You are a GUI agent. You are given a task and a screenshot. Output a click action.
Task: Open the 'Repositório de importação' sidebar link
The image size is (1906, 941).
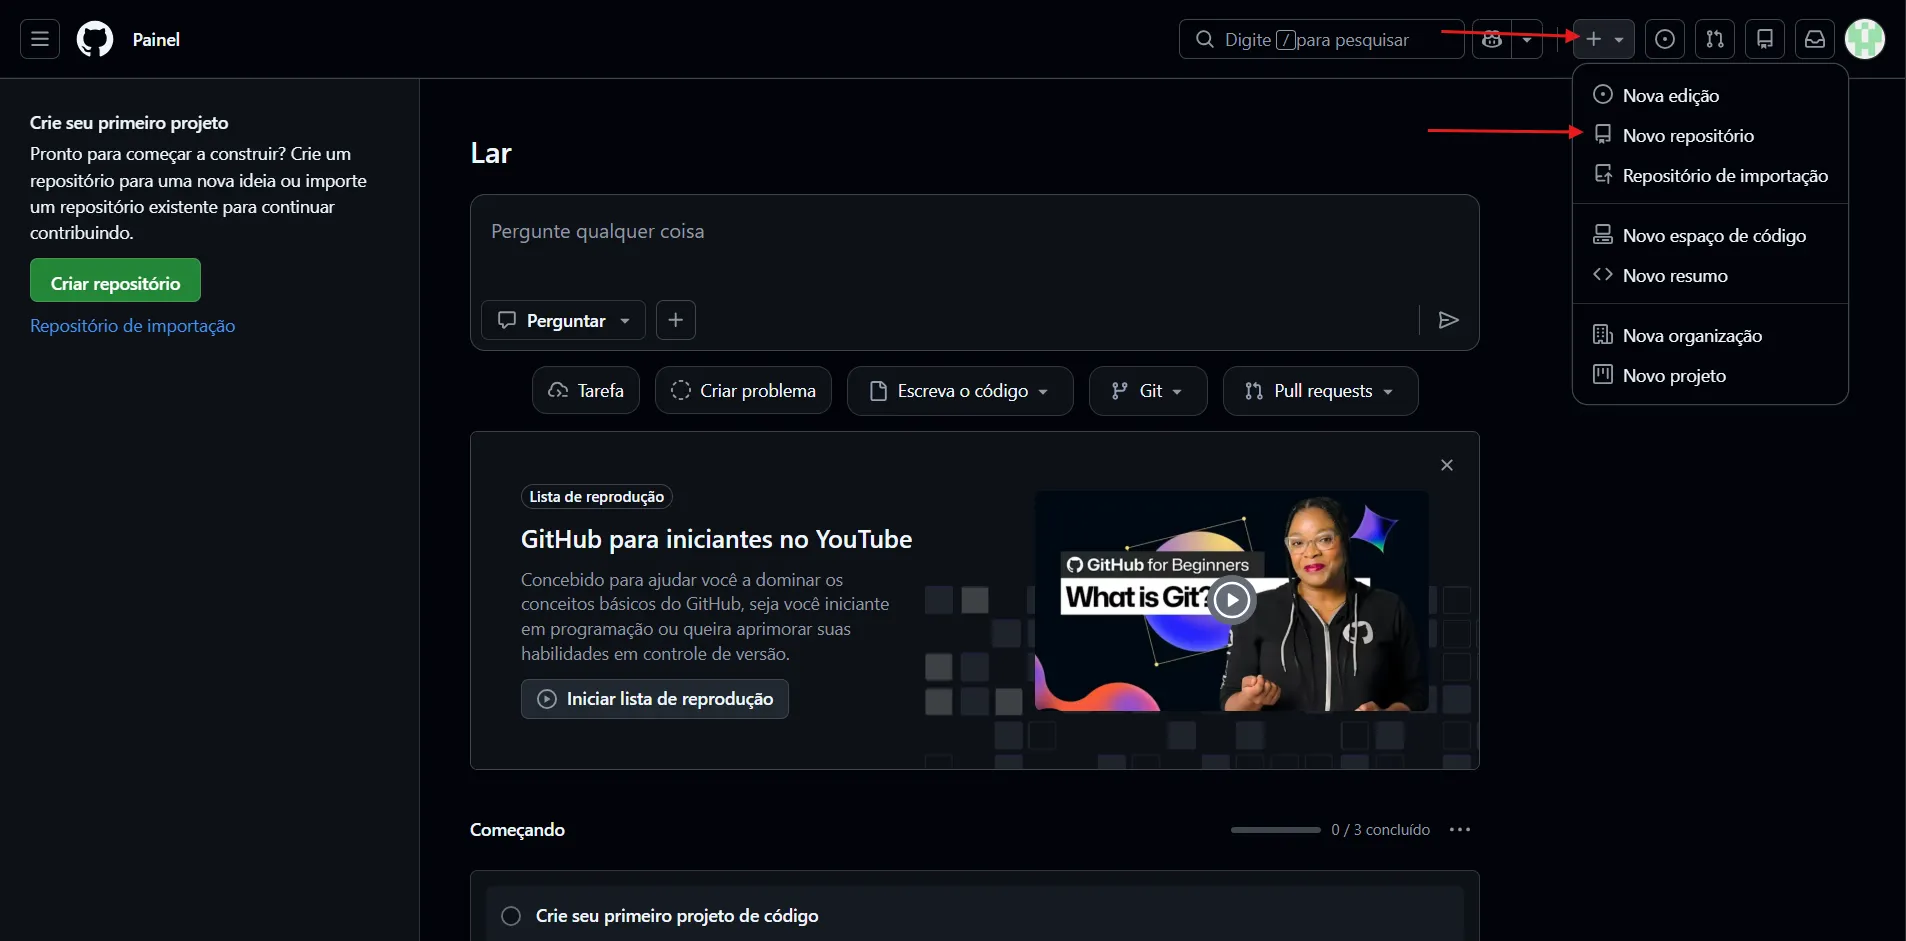132,326
